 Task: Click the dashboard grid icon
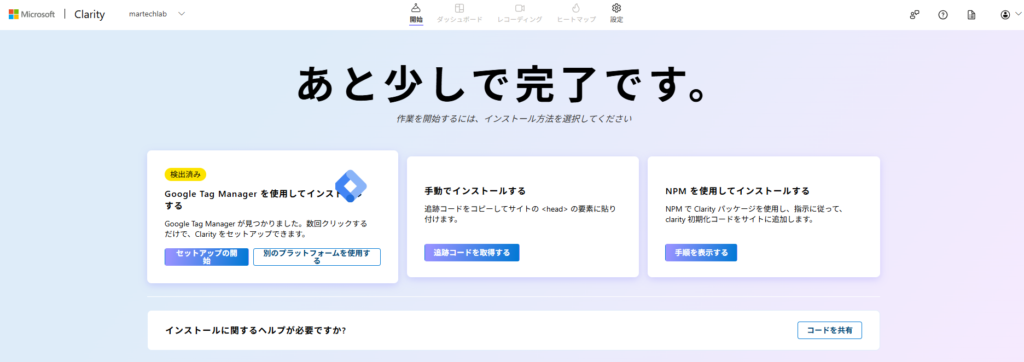click(460, 8)
